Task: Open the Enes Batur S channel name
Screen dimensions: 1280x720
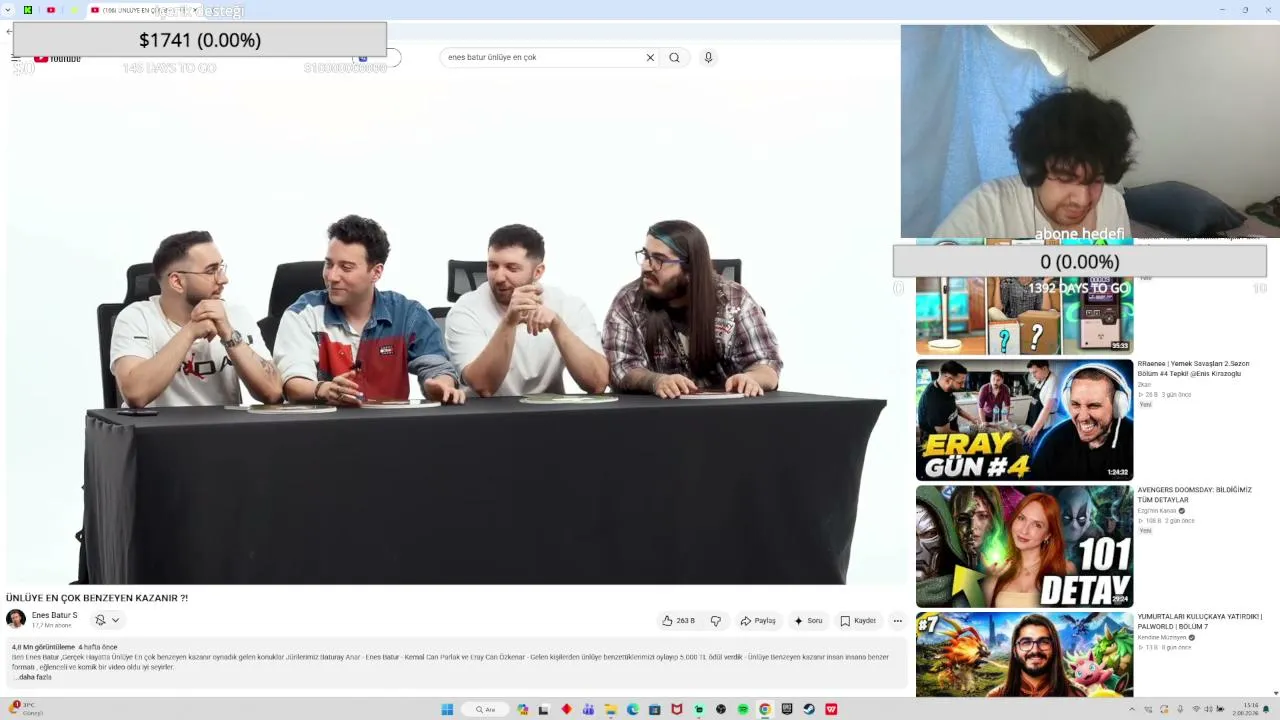Action: tap(54, 616)
